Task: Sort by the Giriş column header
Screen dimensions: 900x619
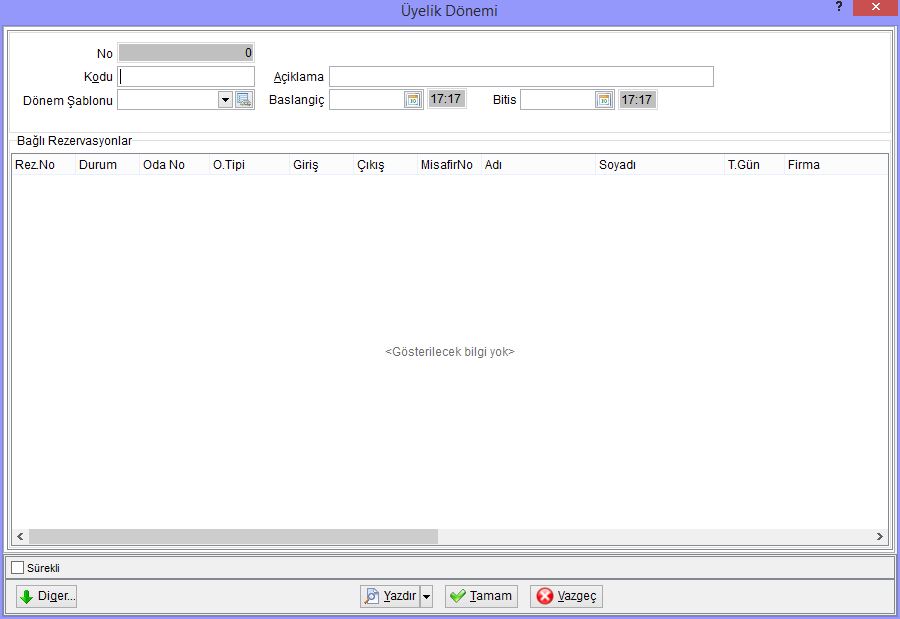Action: tap(321, 165)
